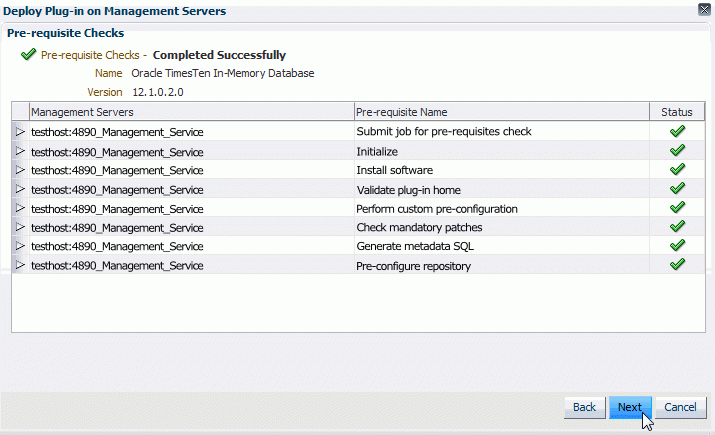715x435 pixels.
Task: Click the Pre-requisite Name column header
Action: click(x=502, y=112)
